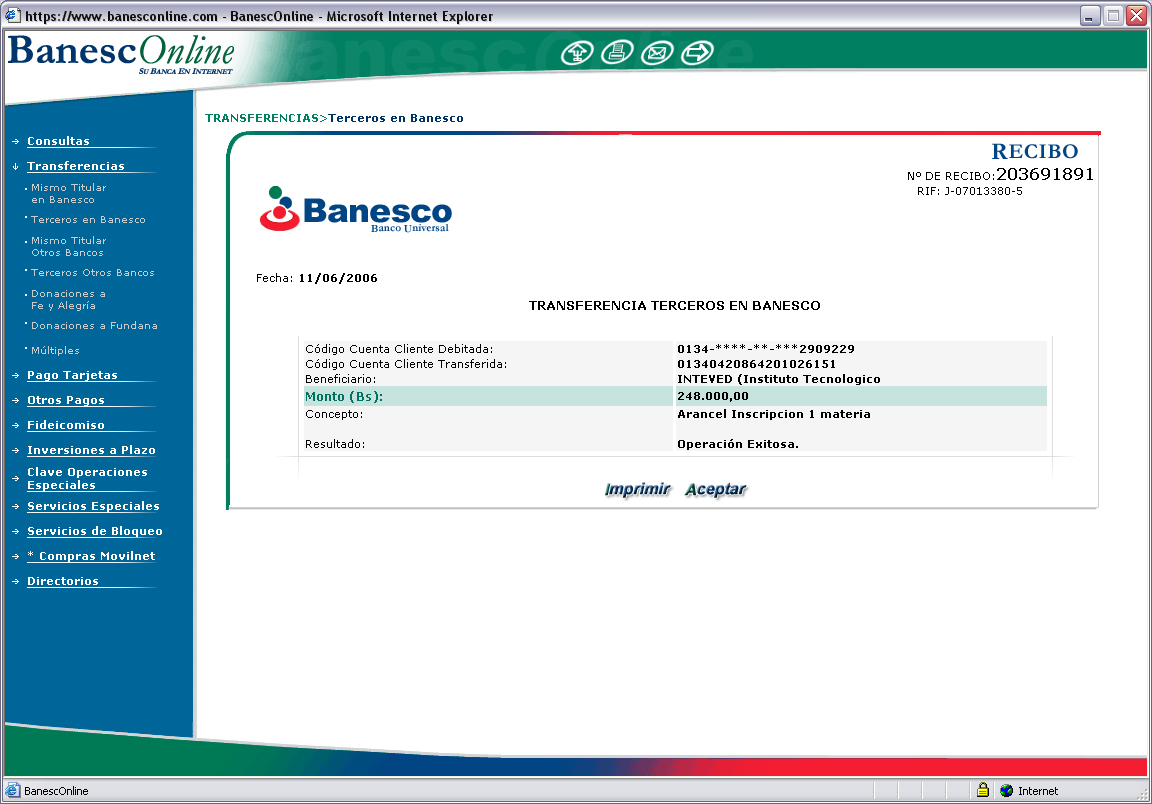Click the arrow bullet beside Servicios Especiales
The width and height of the screenshot is (1152, 804).
pos(15,506)
